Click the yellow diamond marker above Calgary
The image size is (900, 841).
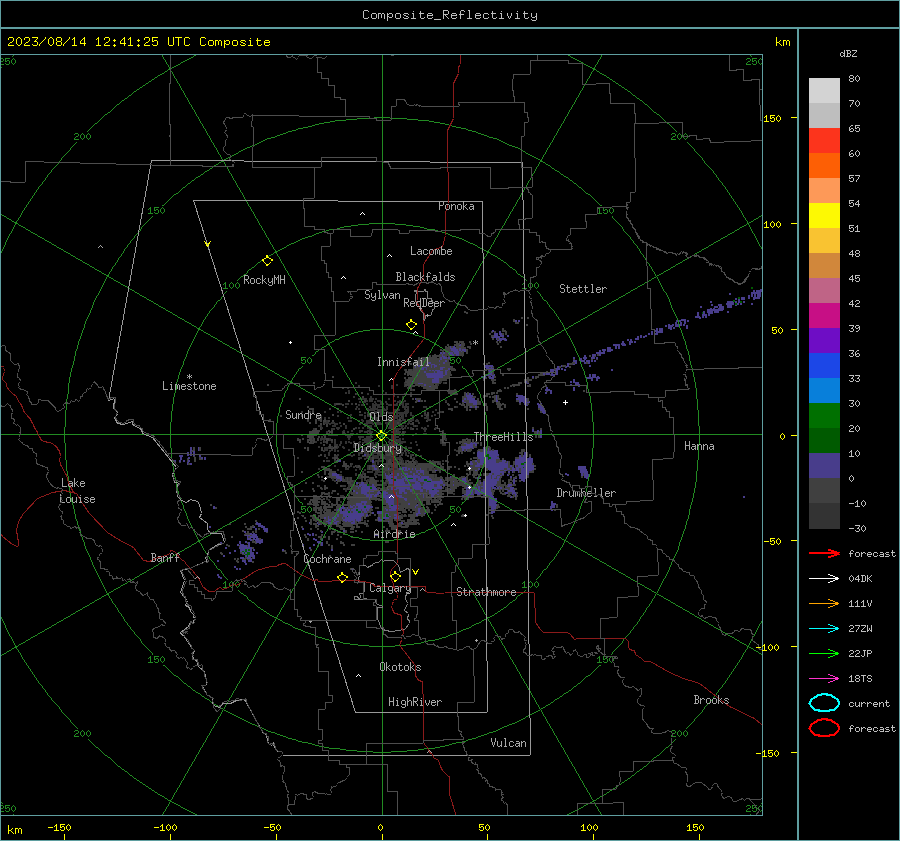point(395,576)
